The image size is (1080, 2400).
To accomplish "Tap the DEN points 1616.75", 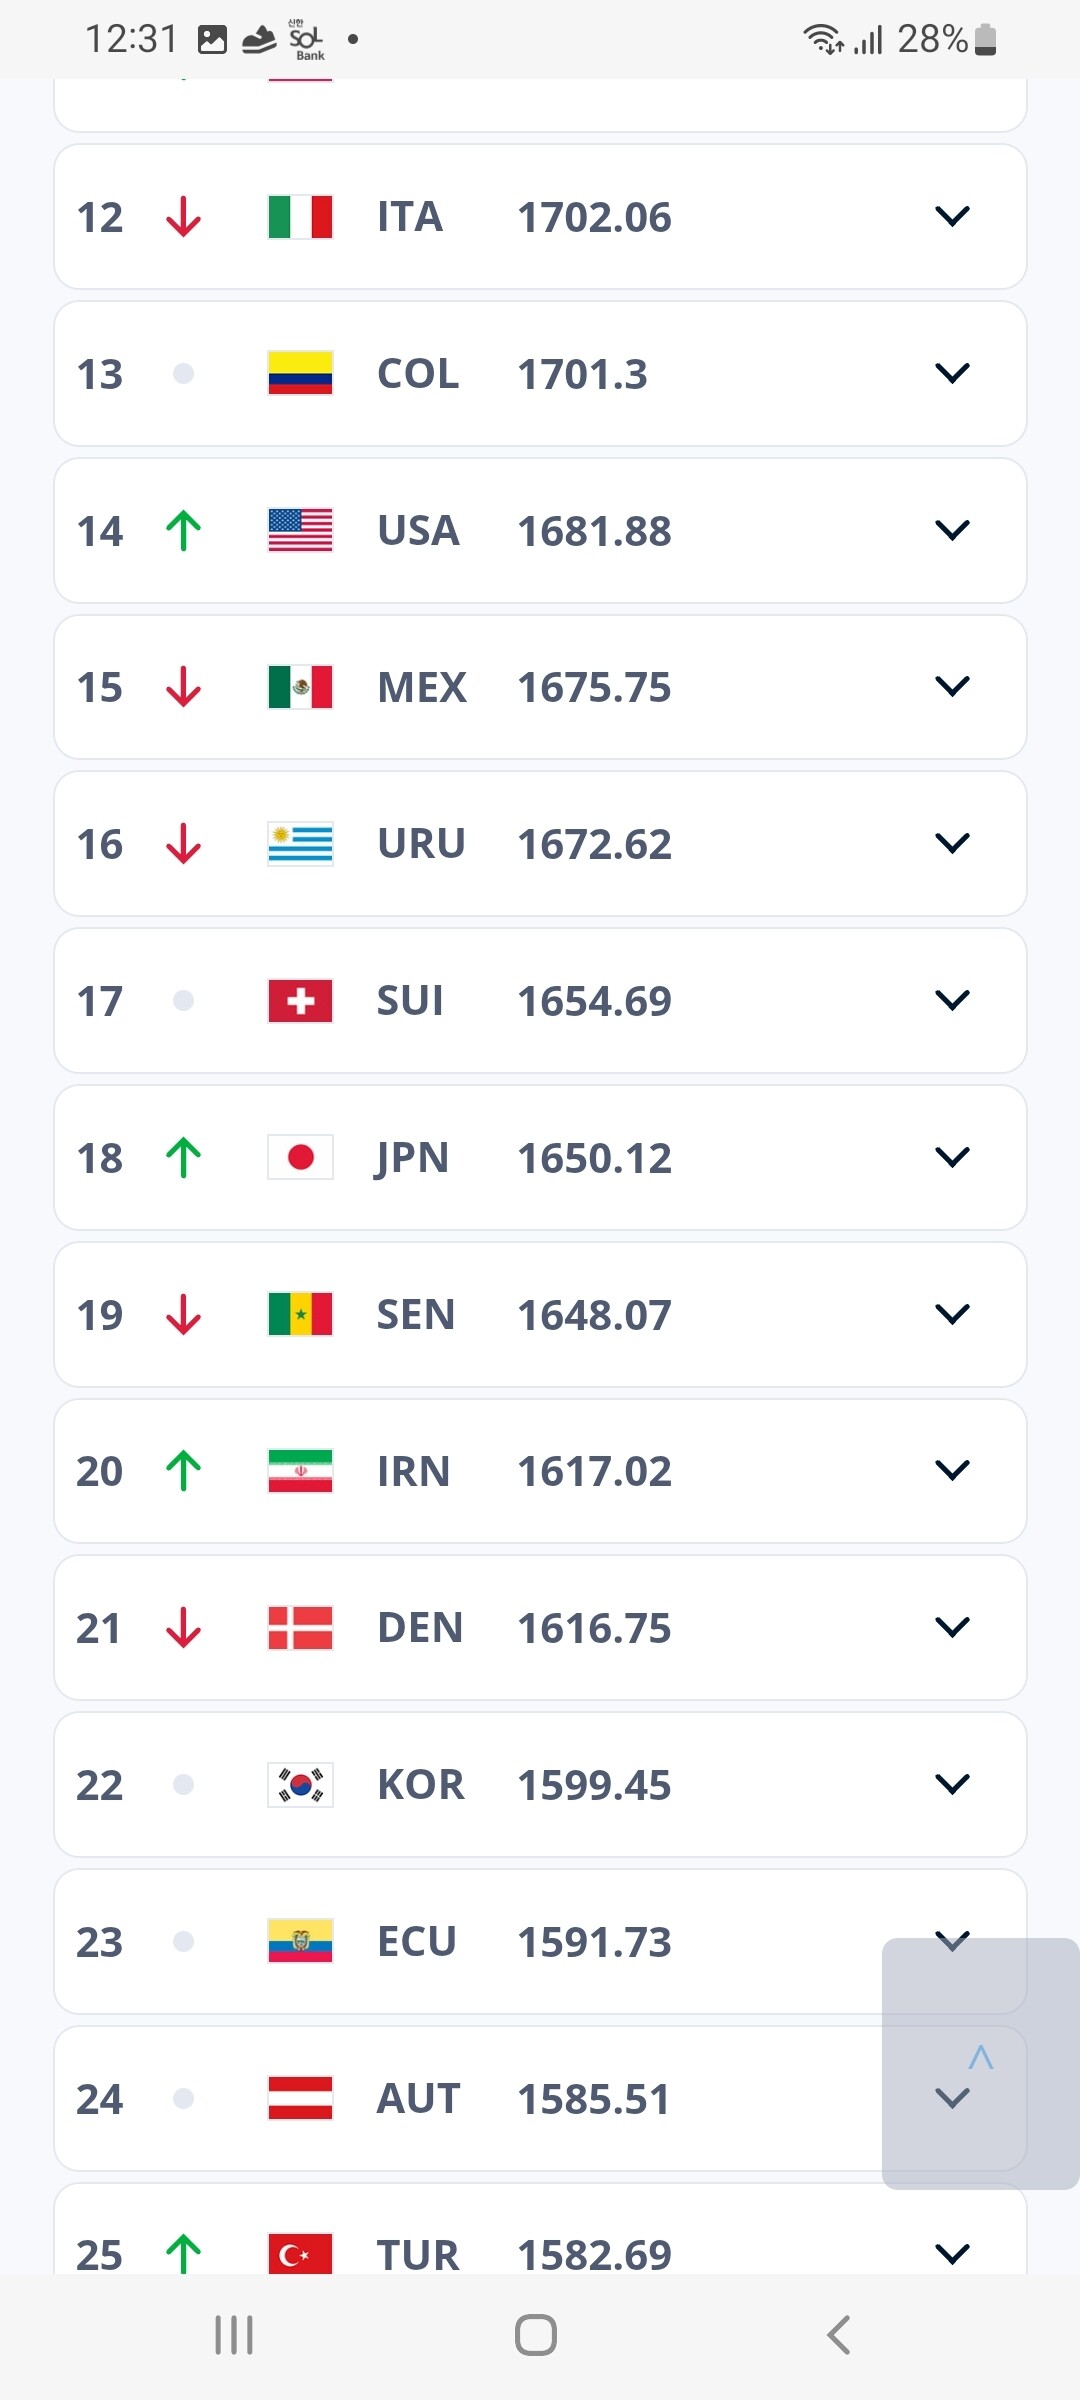I will coord(594,1628).
